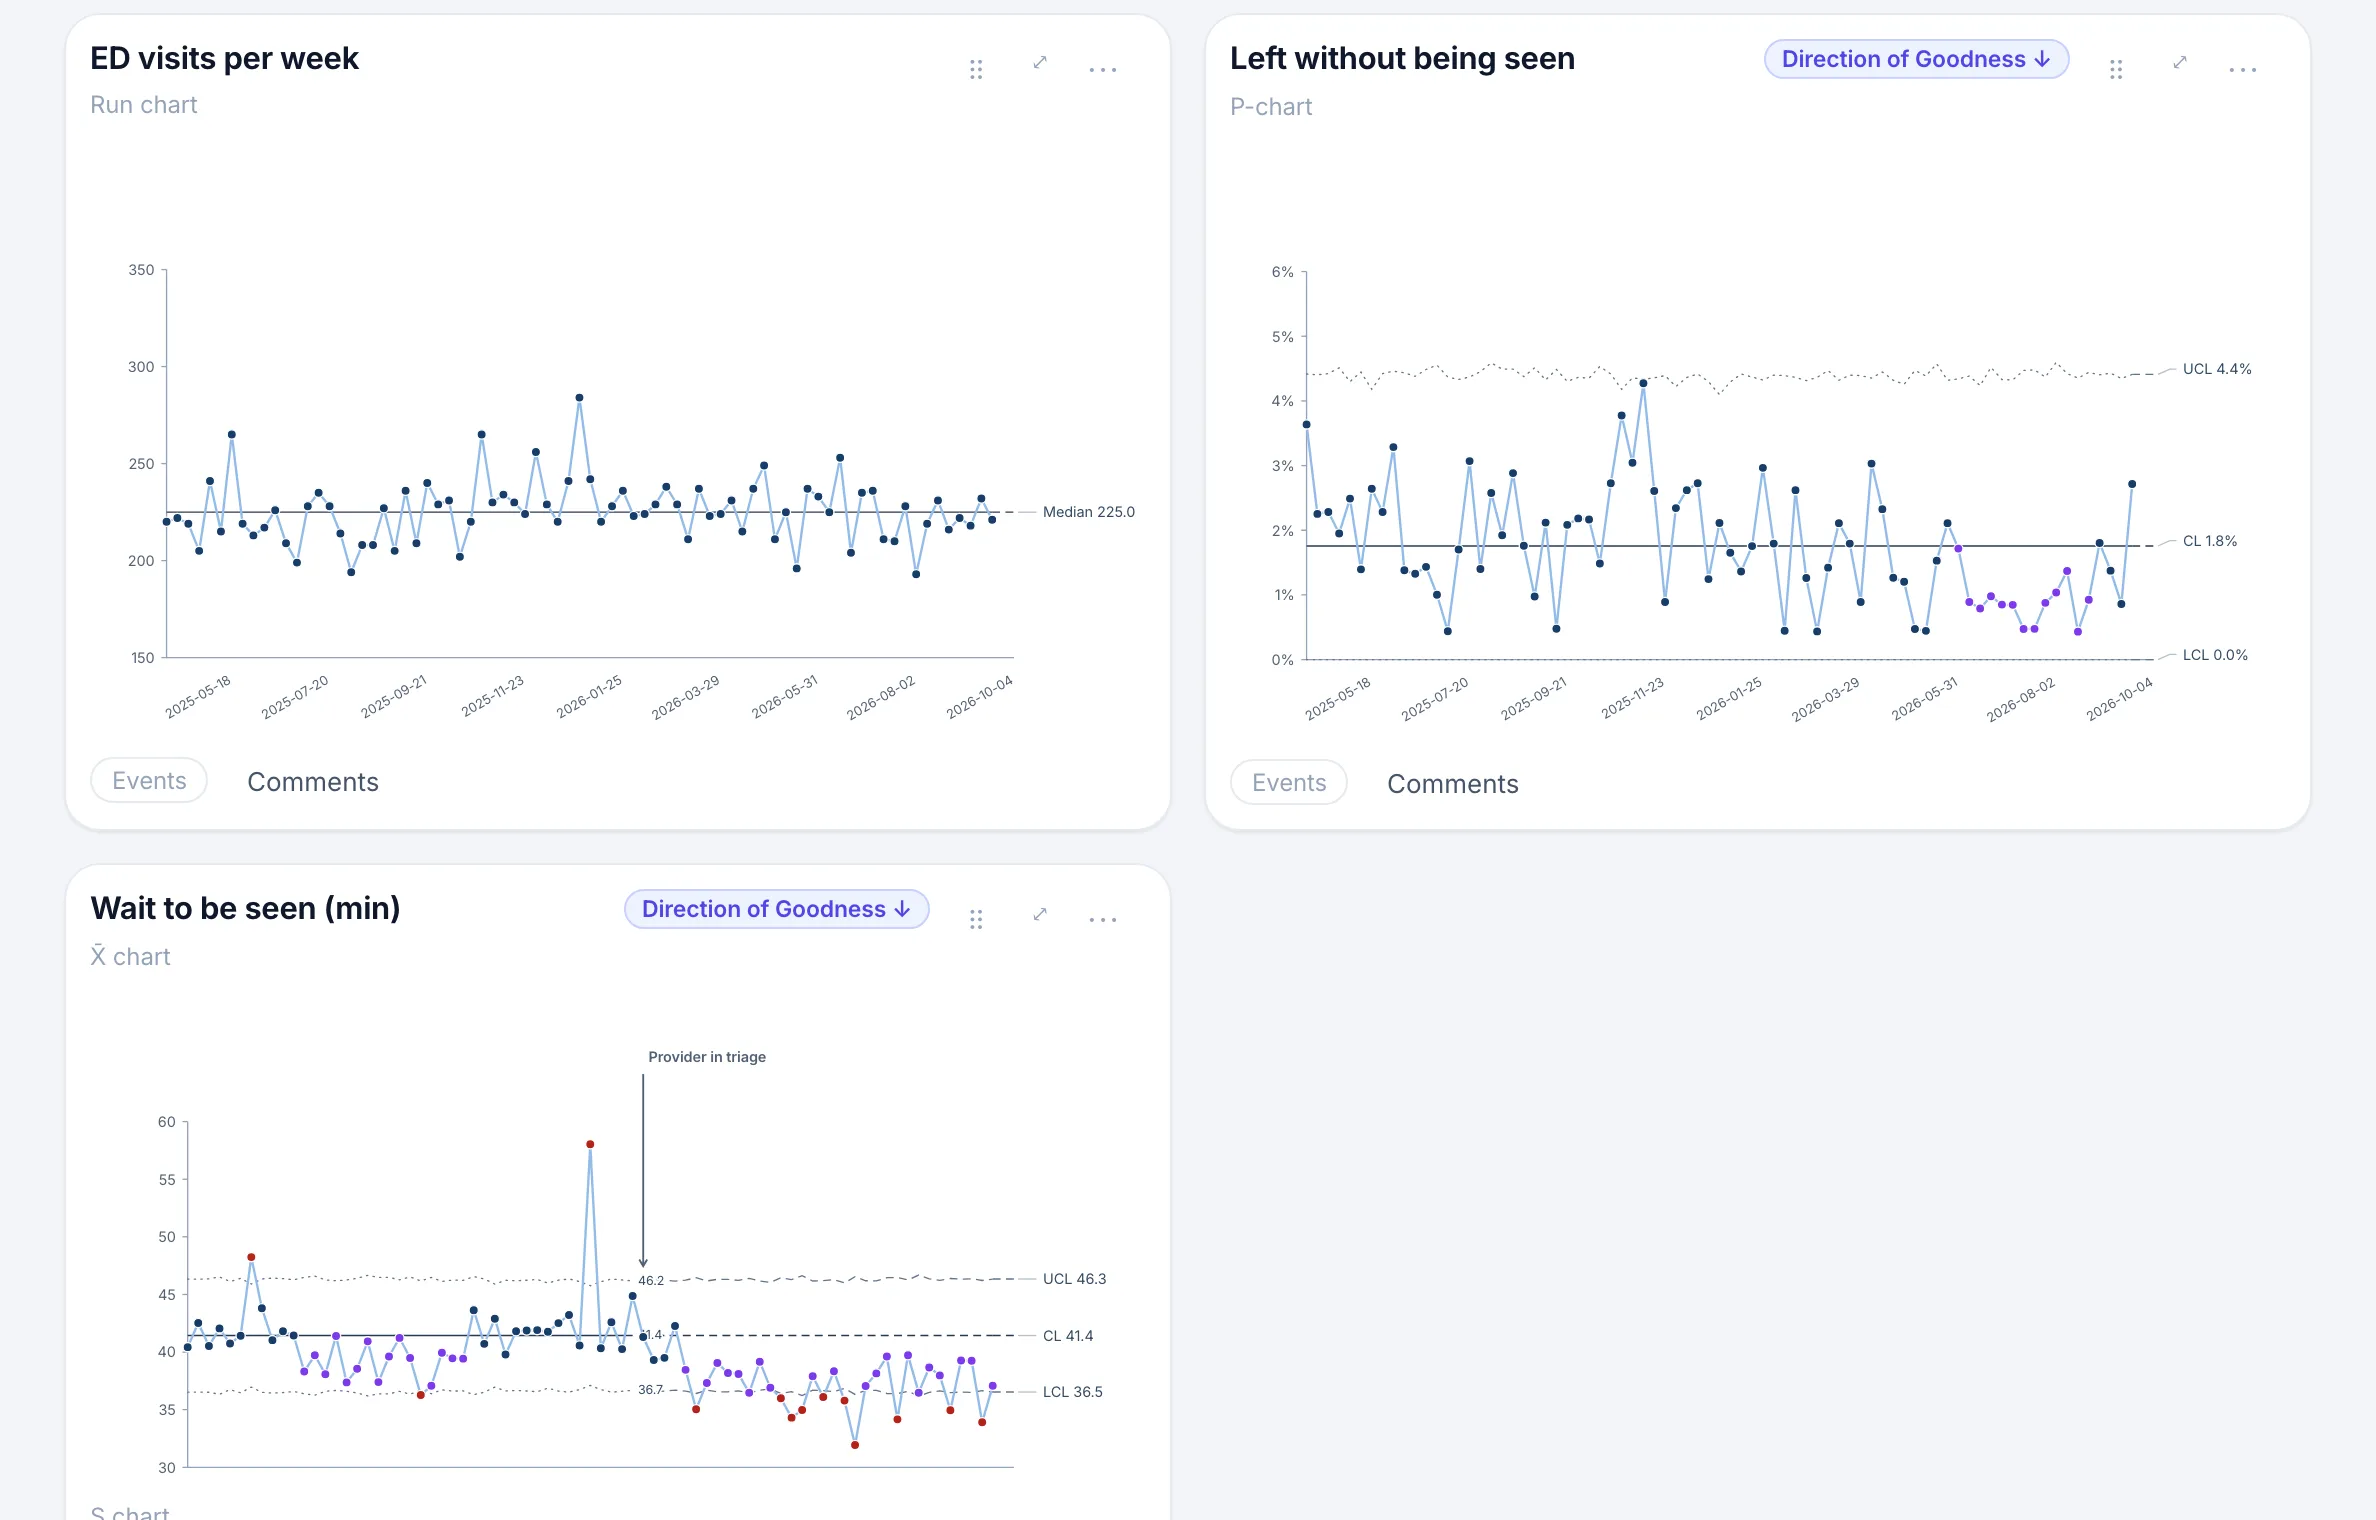
Task: Expand the ED visits per week chart
Action: [1040, 62]
